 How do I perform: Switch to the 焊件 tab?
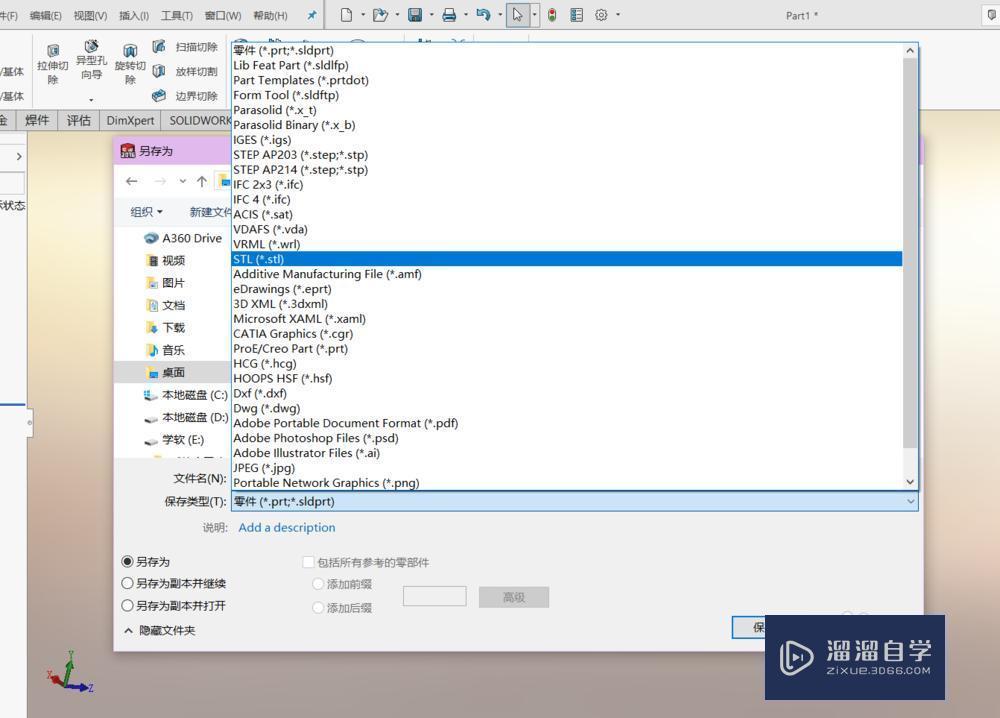point(37,120)
